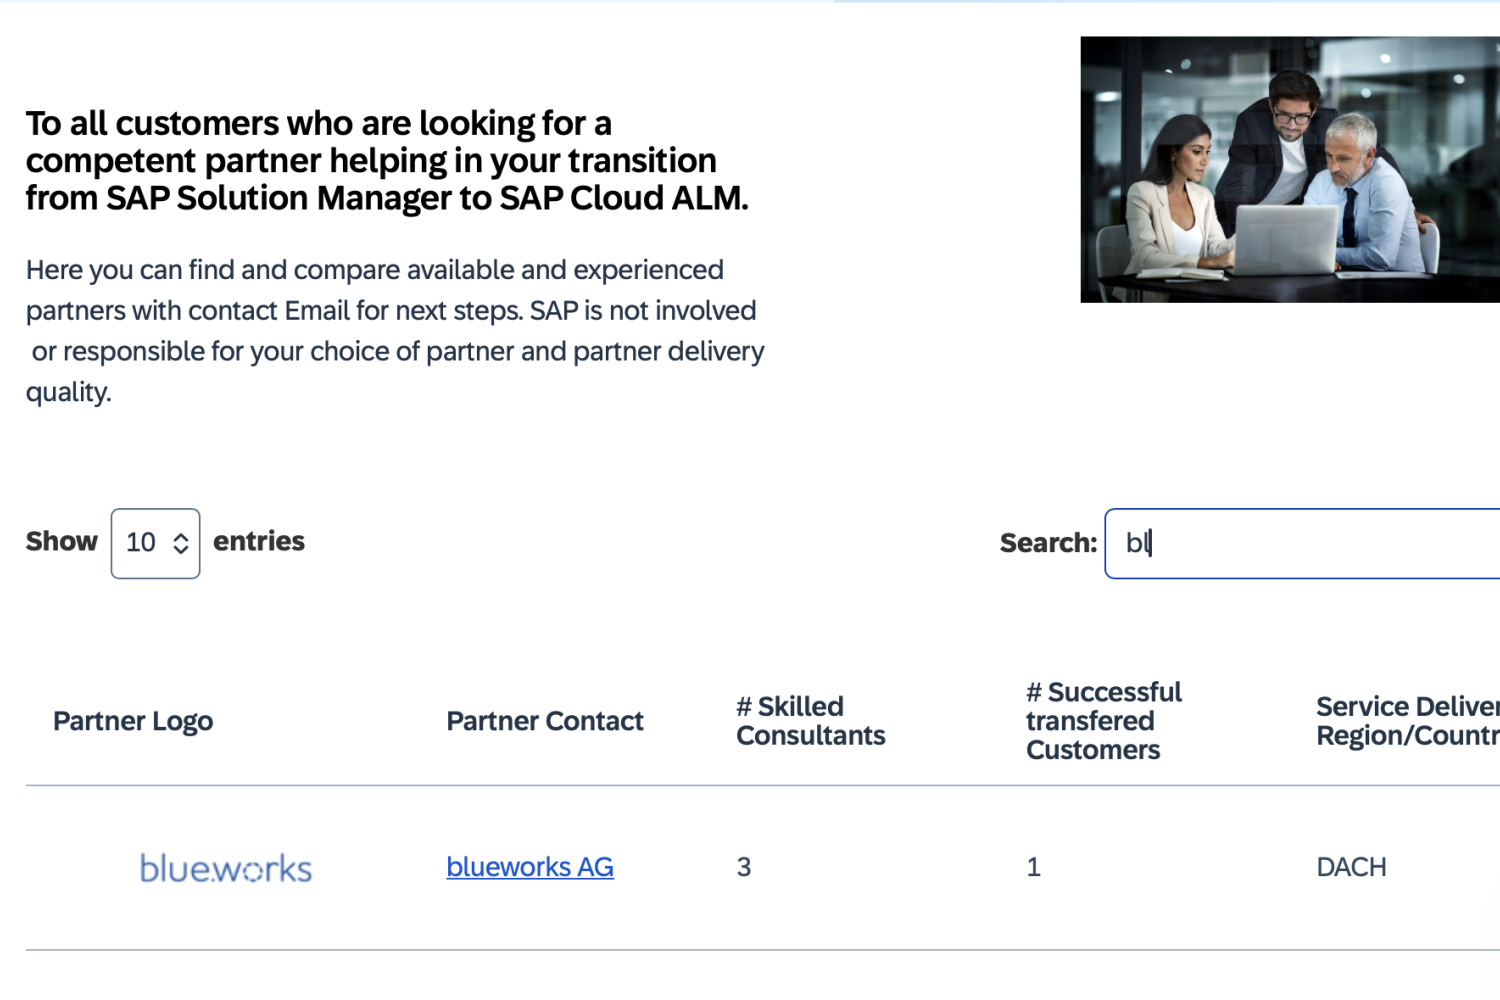The width and height of the screenshot is (1500, 1000).
Task: Sort by # Successful transfered Customers column
Action: pos(1103,721)
